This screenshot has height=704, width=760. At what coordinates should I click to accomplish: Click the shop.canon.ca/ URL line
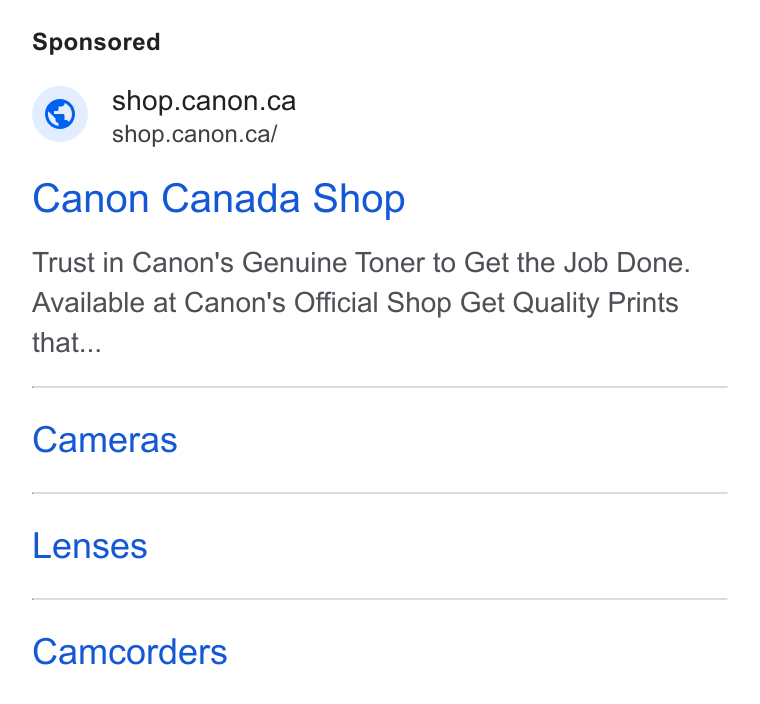(194, 134)
